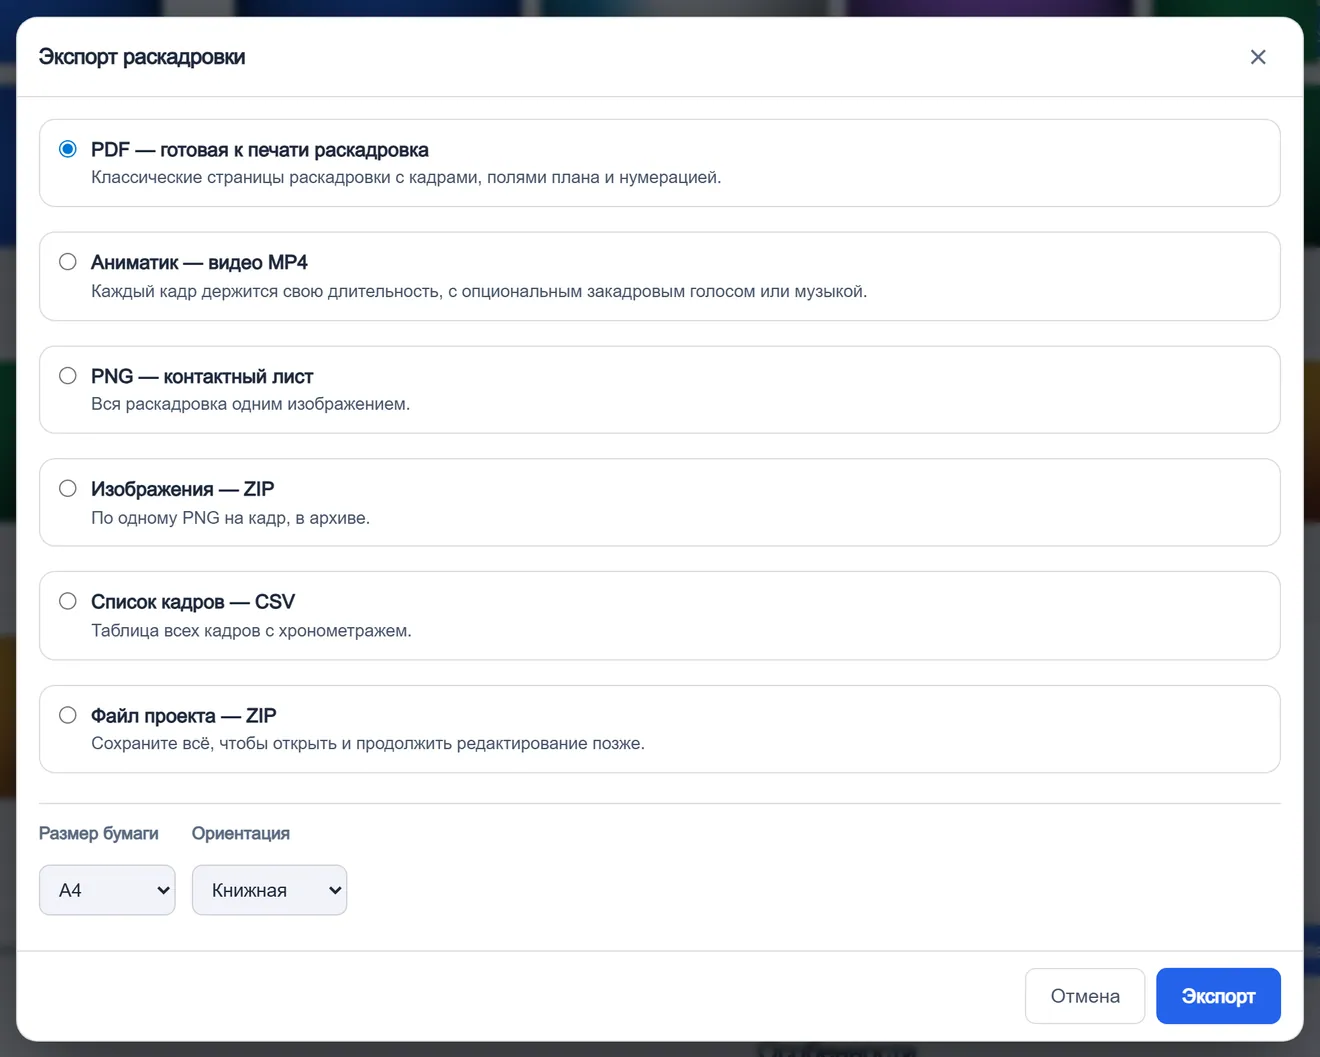The width and height of the screenshot is (1320, 1057).
Task: Click the Экспорт button
Action: coord(1218,996)
